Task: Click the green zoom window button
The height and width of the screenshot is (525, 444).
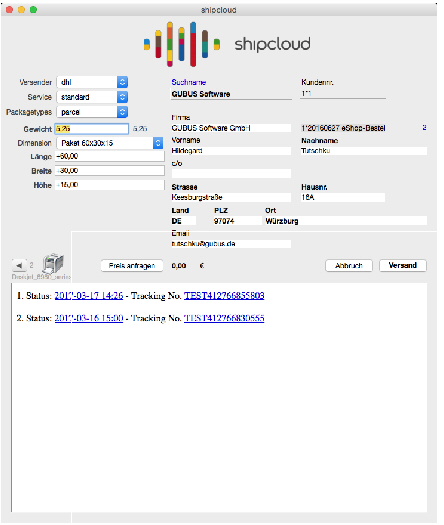Action: (33, 10)
